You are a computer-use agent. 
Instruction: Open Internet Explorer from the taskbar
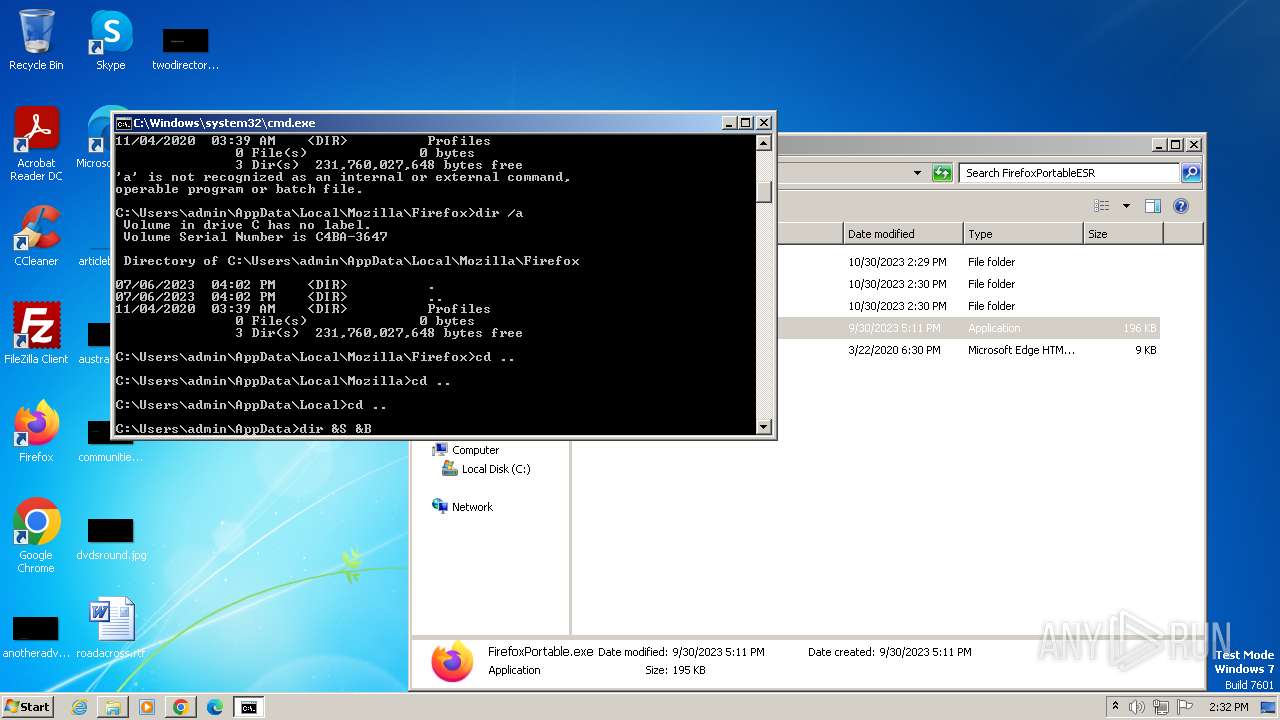click(x=79, y=707)
